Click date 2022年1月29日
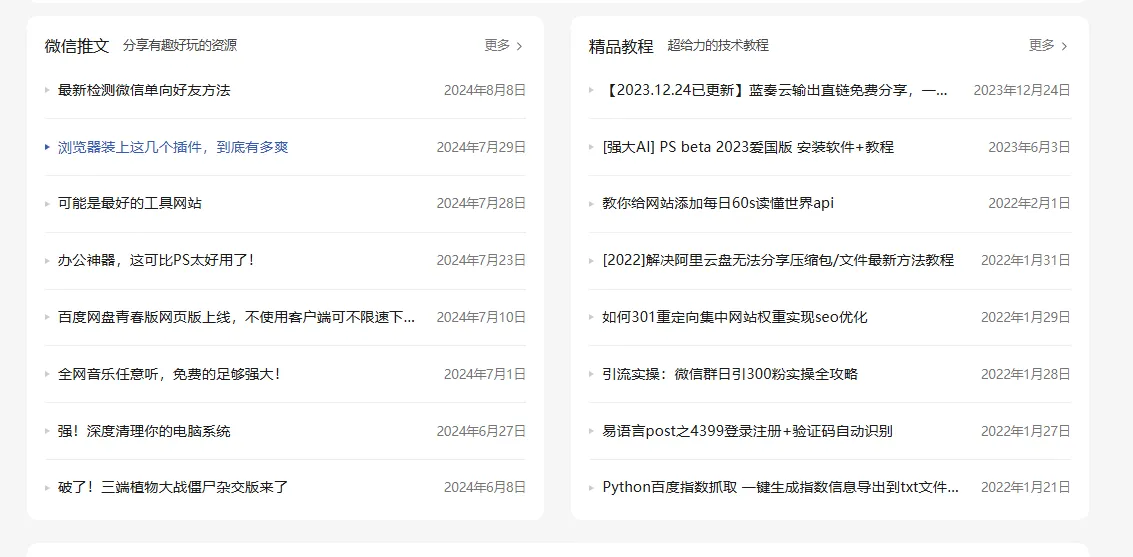Image resolution: width=1133 pixels, height=557 pixels. coord(1025,316)
